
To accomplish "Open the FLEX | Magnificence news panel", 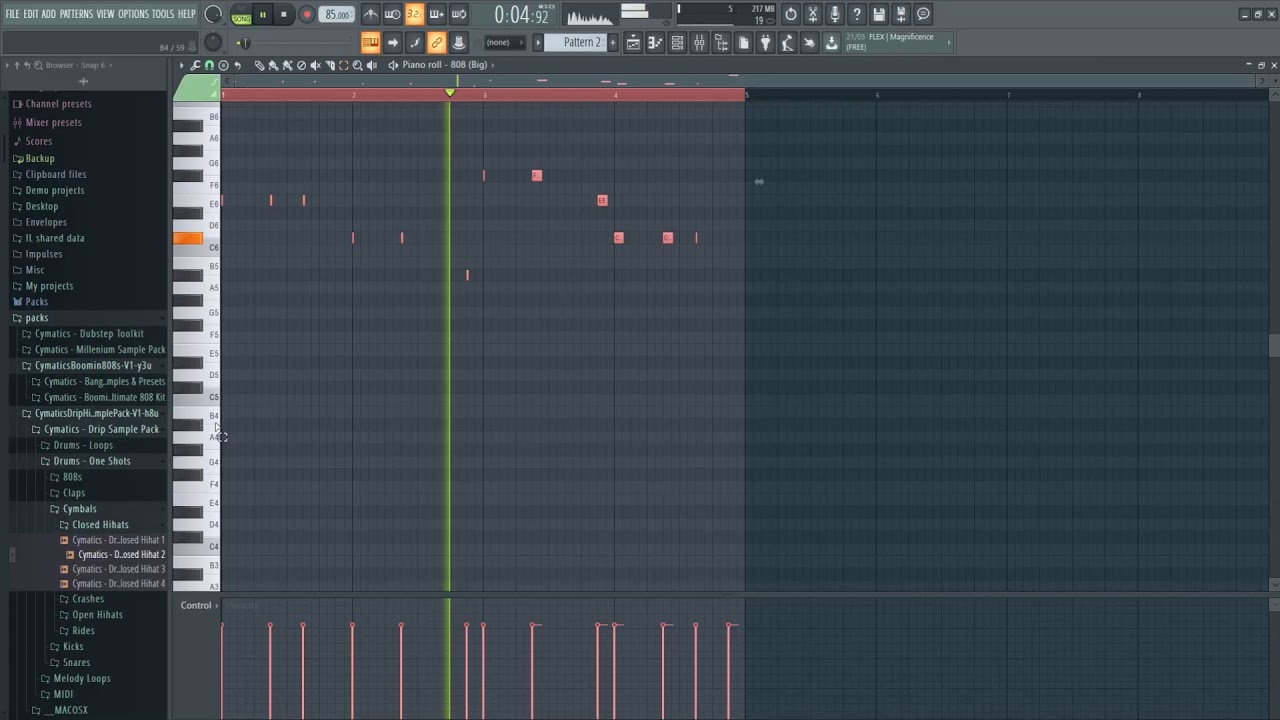I will [x=896, y=42].
